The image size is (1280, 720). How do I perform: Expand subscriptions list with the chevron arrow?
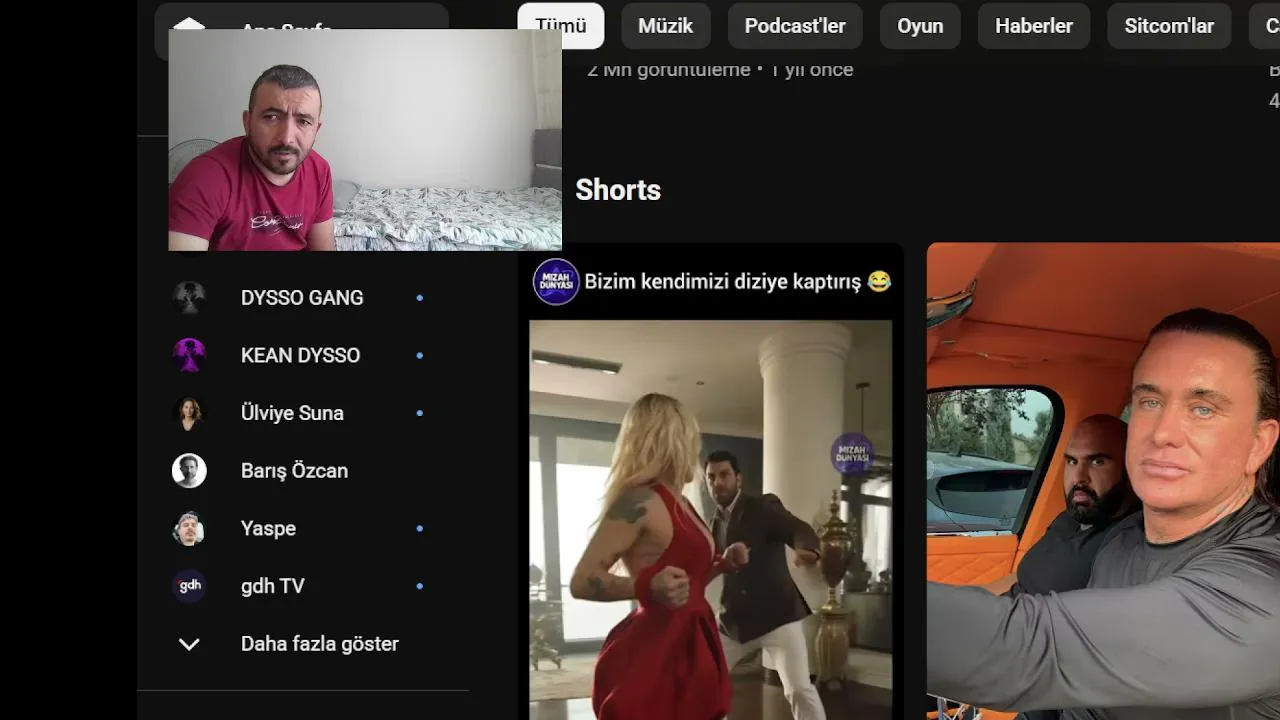pyautogui.click(x=189, y=644)
